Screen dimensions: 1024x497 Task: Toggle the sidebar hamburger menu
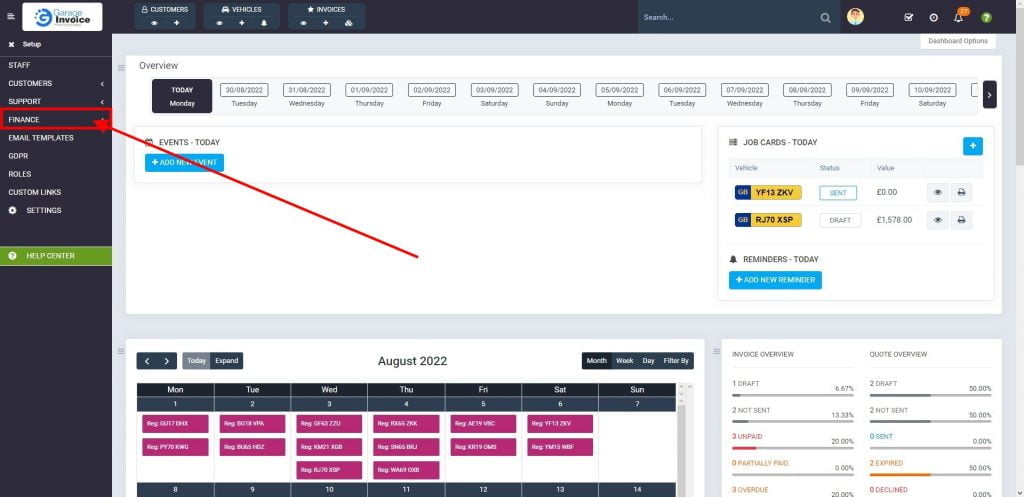click(x=11, y=17)
